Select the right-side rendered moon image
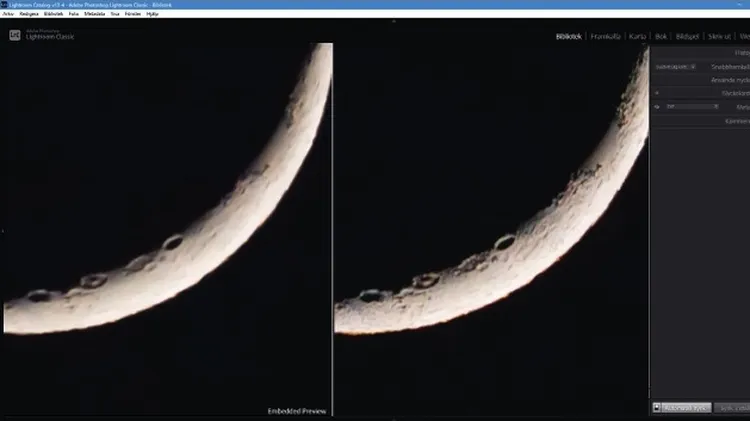This screenshot has height=421, width=750. click(490, 220)
